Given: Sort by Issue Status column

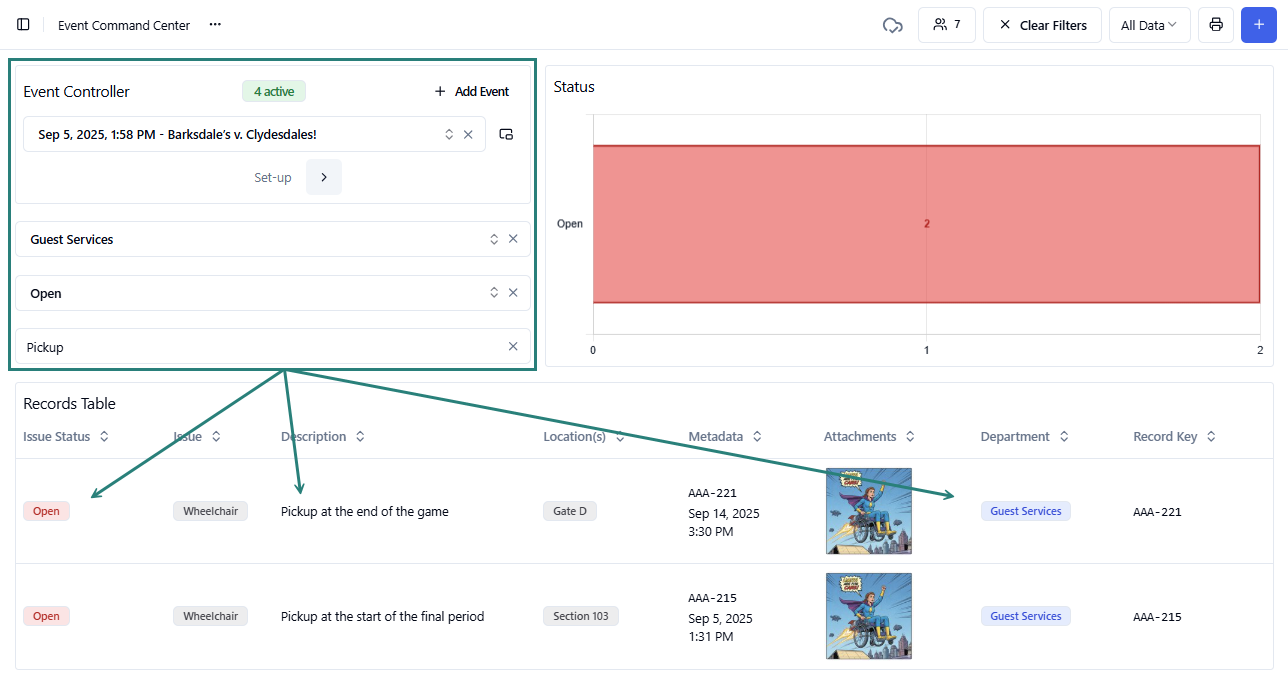Looking at the screenshot, I should click(x=104, y=437).
